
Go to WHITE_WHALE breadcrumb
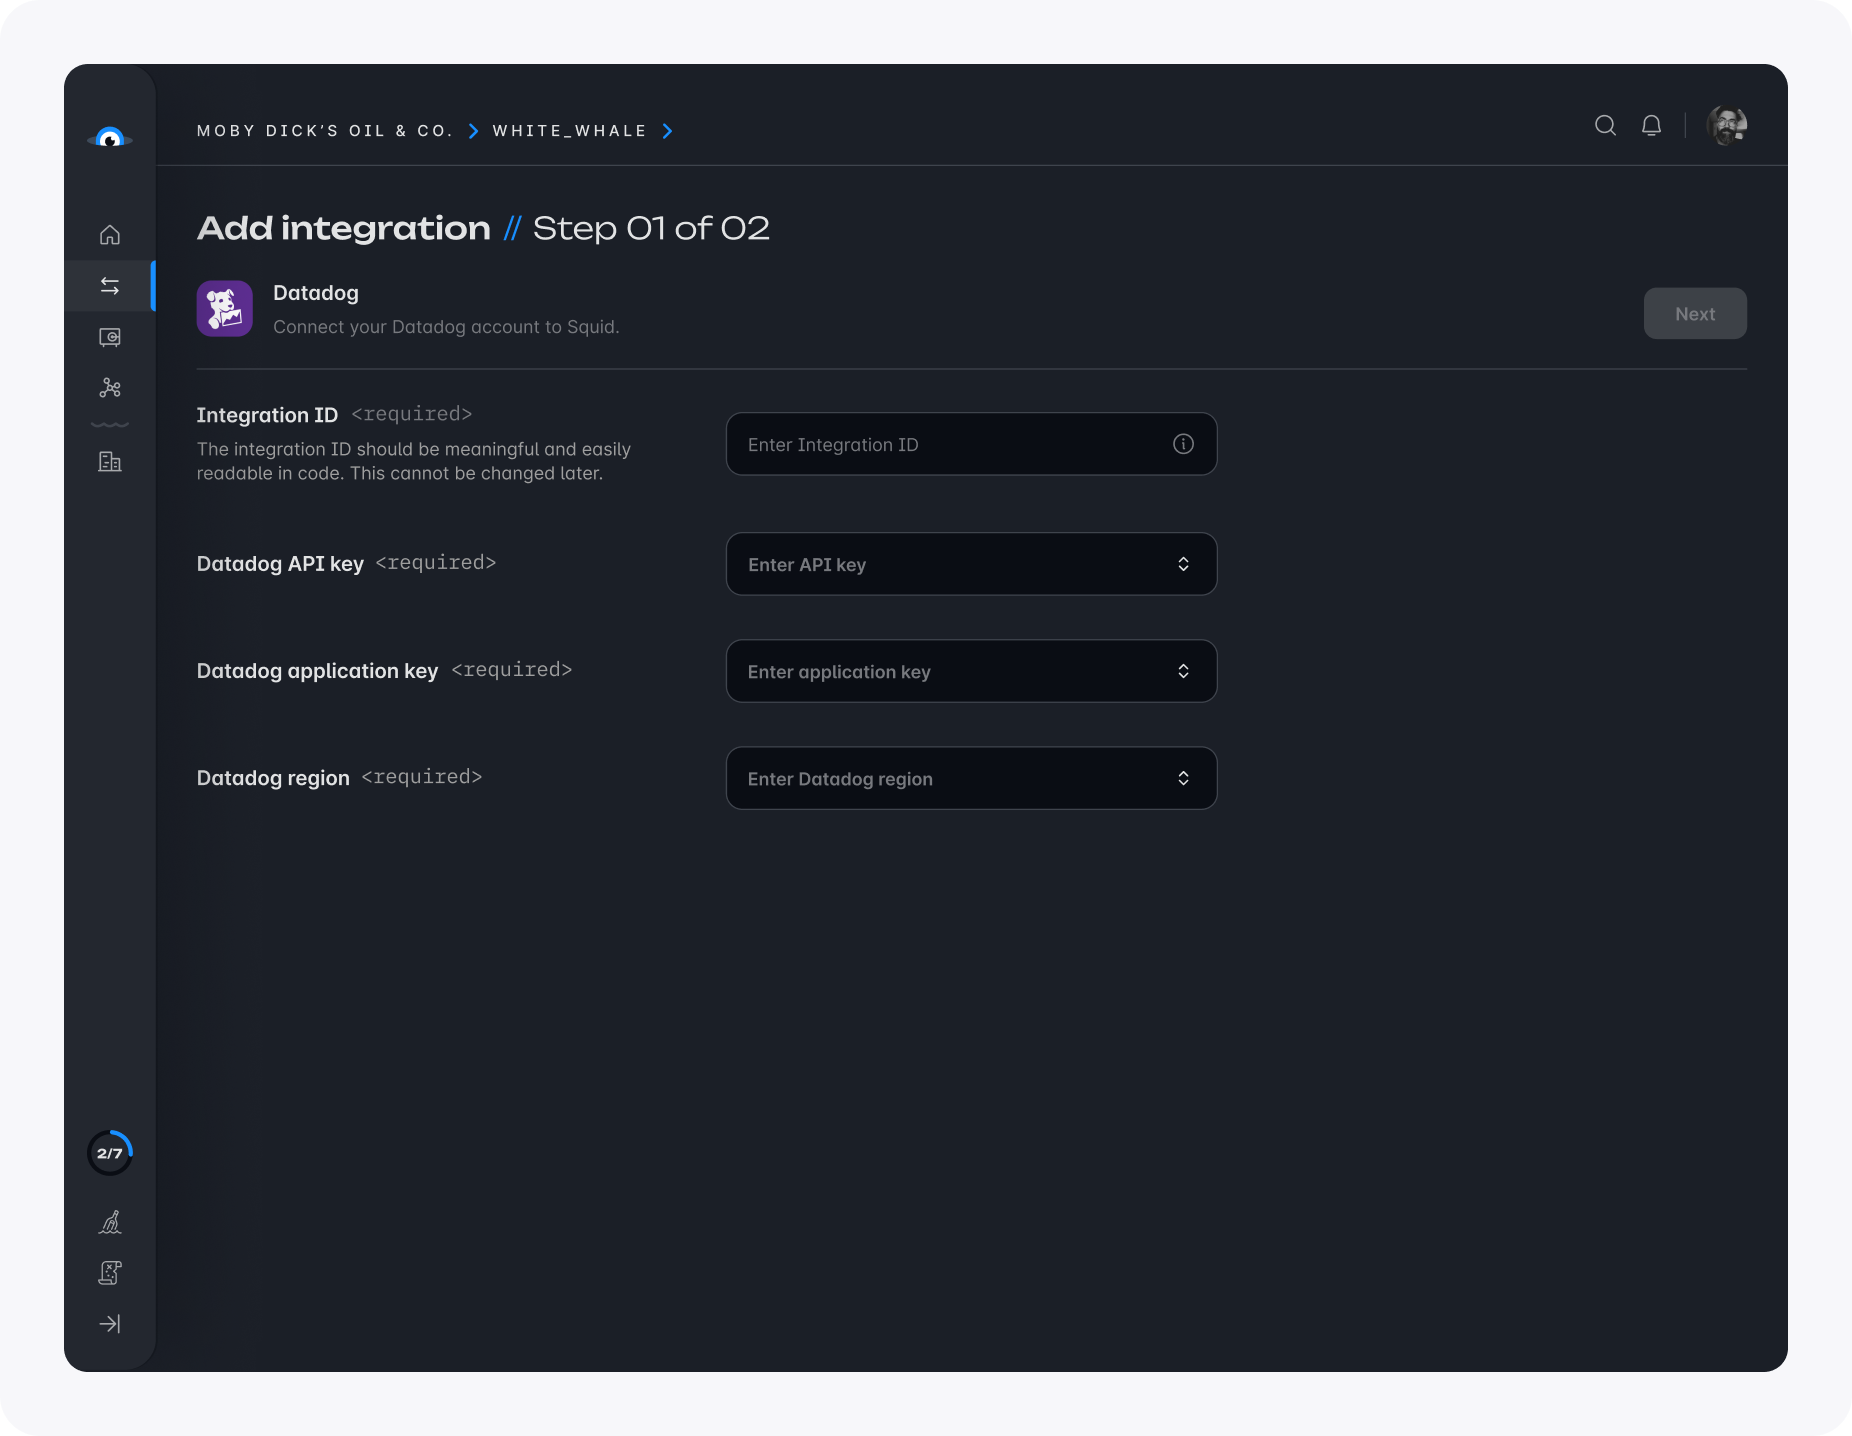570,131
